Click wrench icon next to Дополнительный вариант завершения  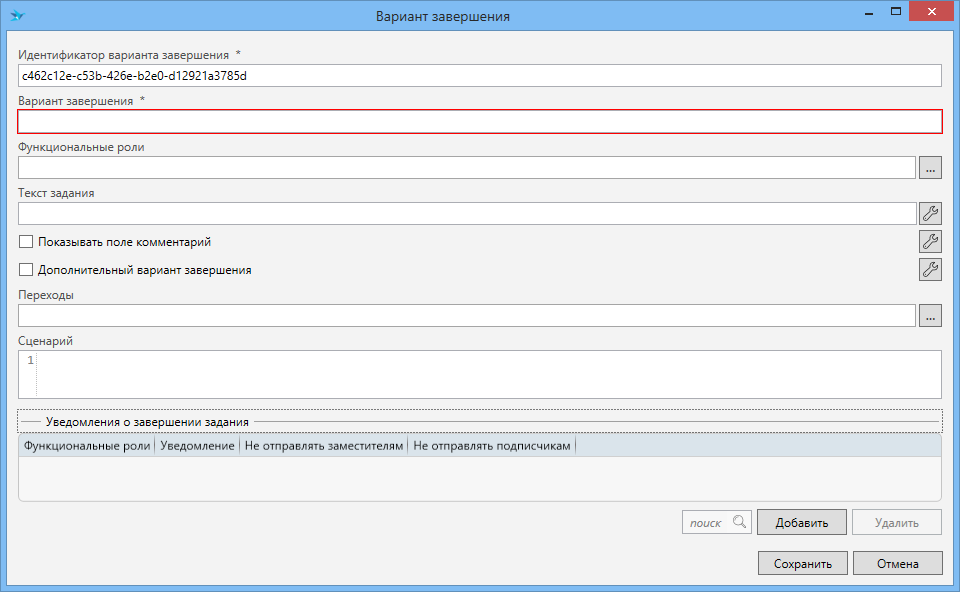pyautogui.click(x=930, y=269)
